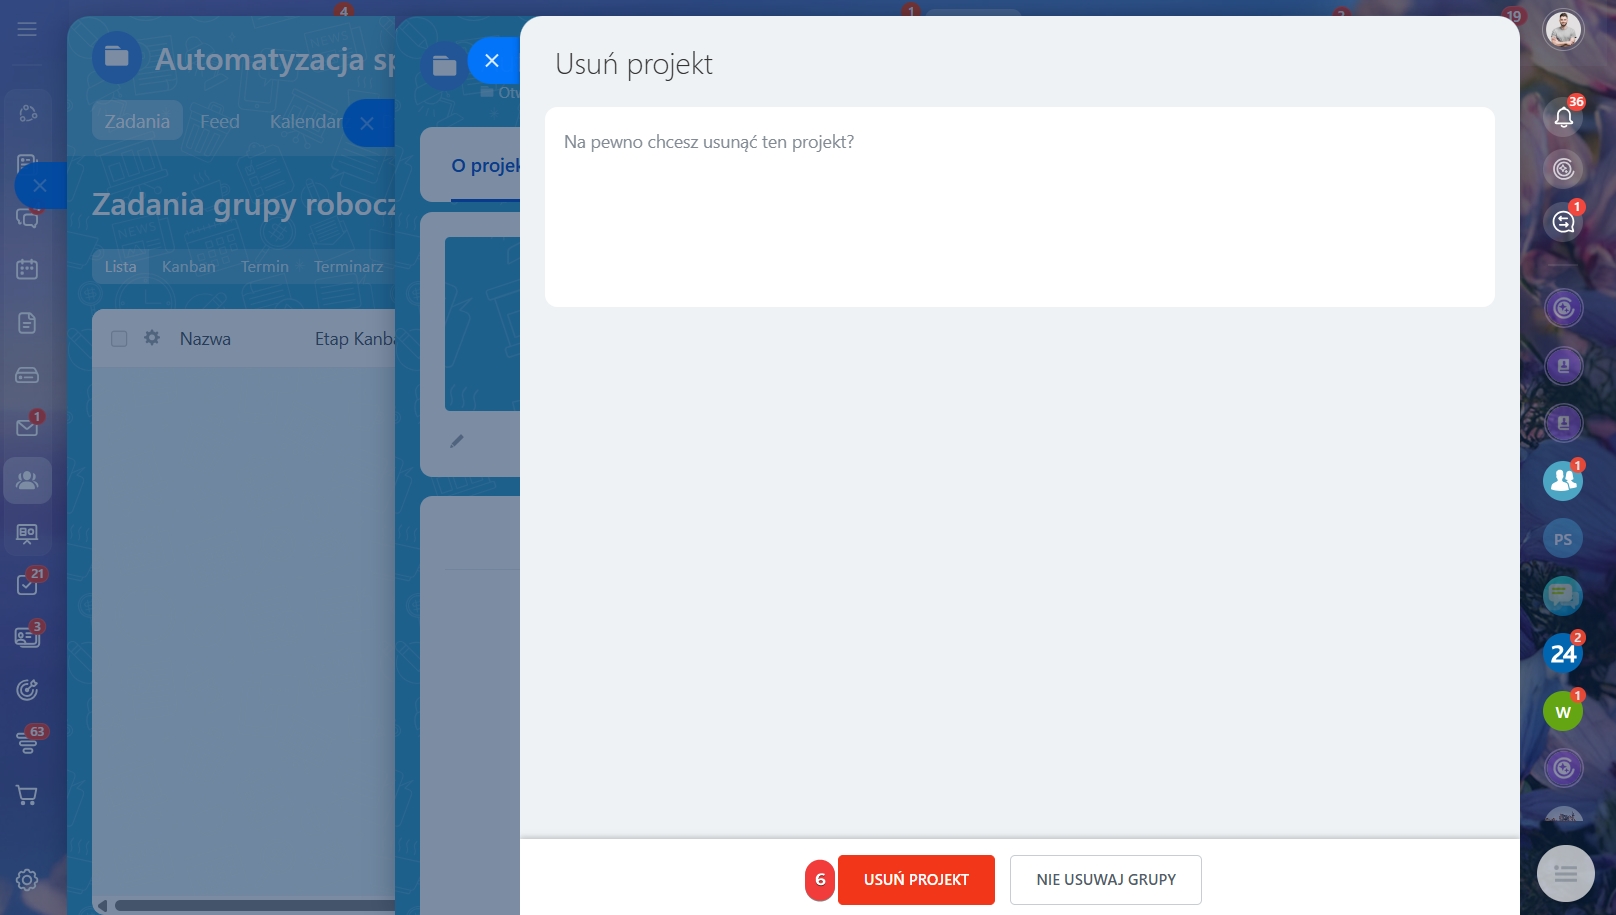Open the white group chat avatar
The width and height of the screenshot is (1616, 915).
click(1563, 481)
